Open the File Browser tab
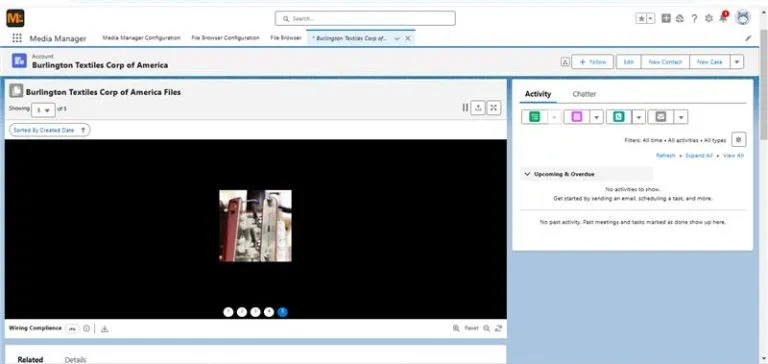The width and height of the screenshot is (768, 364). 286,38
